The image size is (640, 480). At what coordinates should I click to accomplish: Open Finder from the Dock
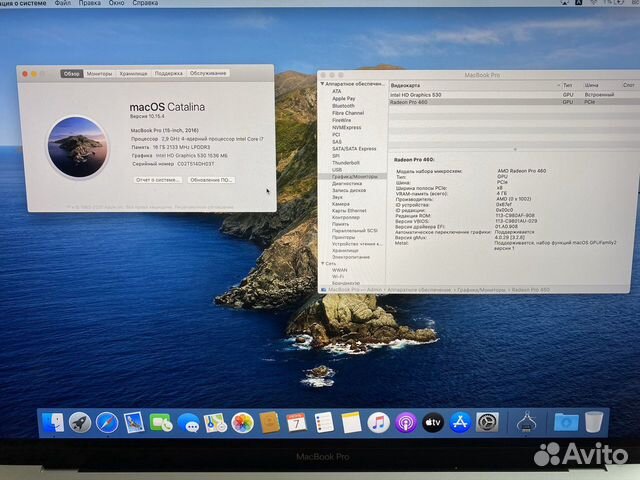coord(53,422)
